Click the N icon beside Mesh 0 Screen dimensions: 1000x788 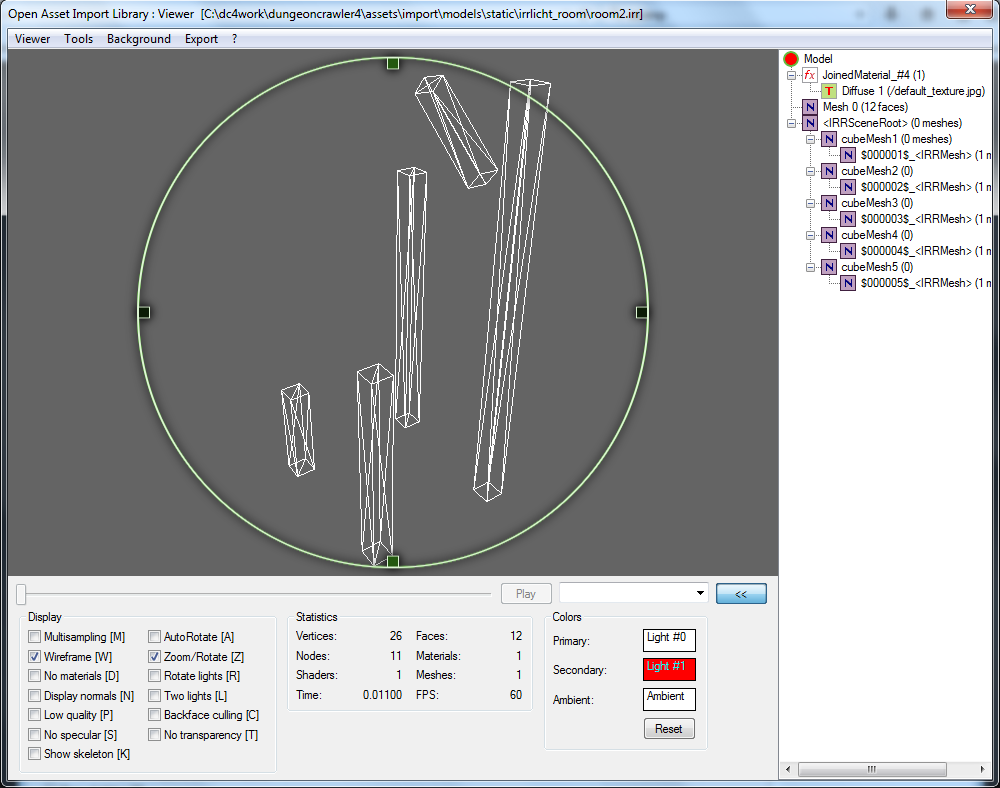coord(810,107)
